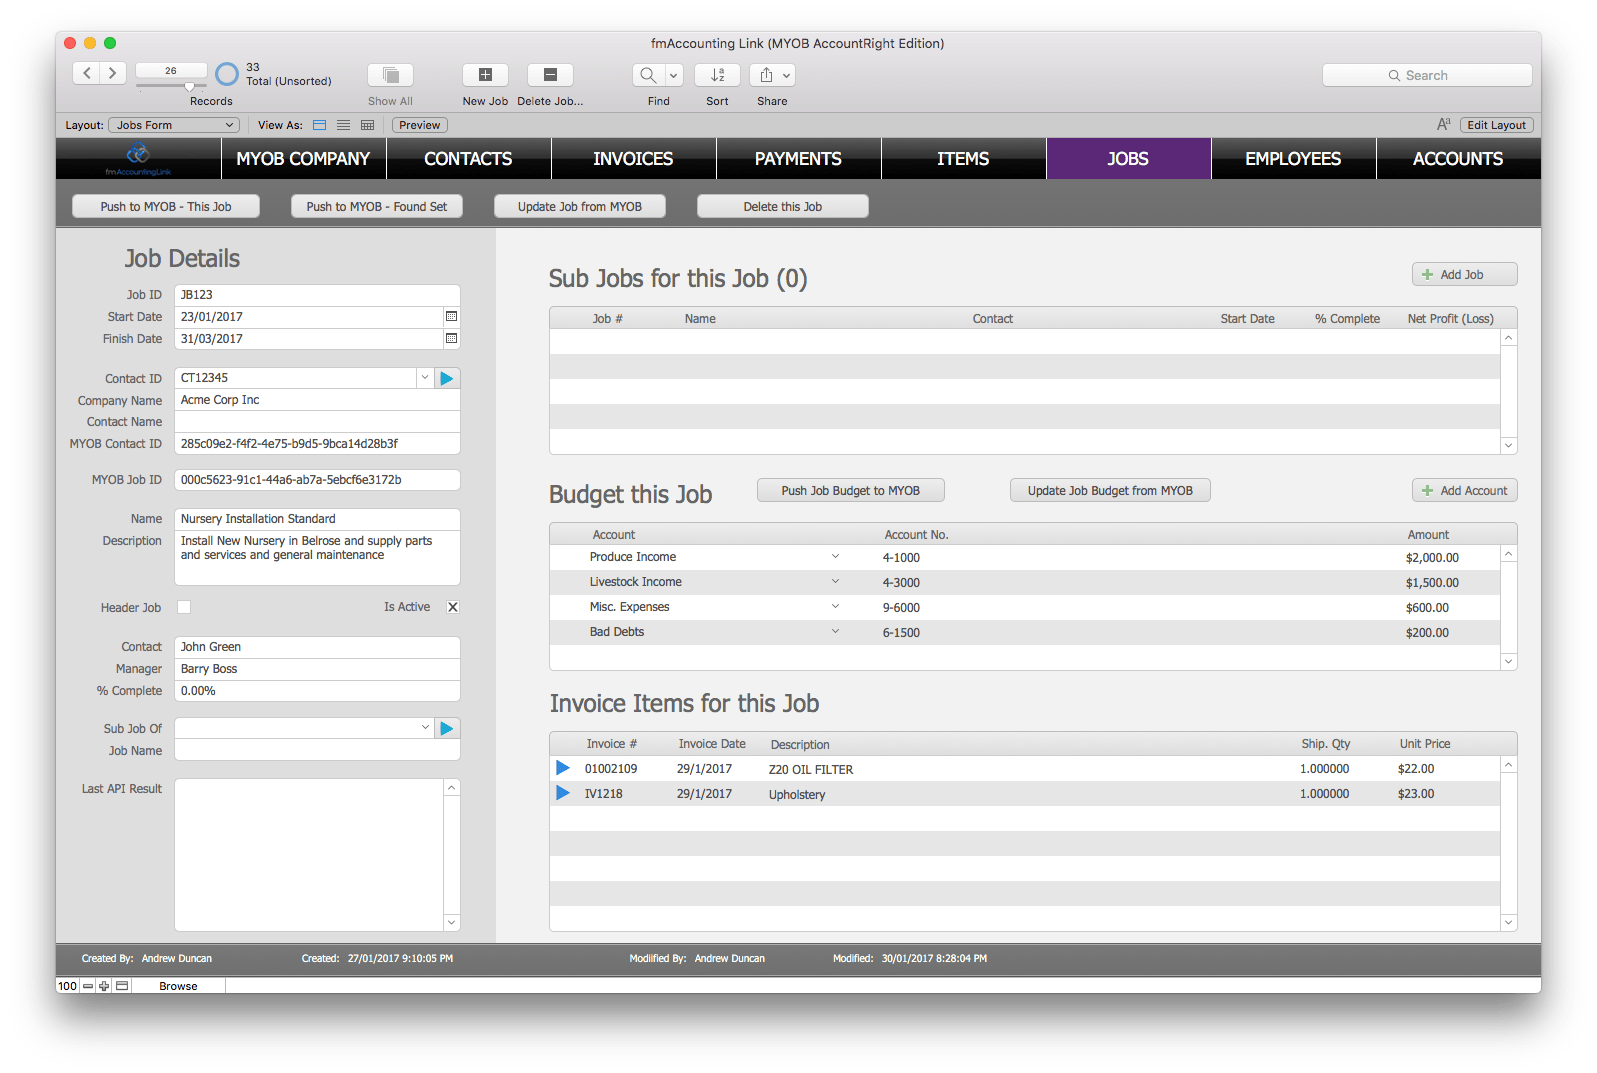1597x1073 pixels.
Task: Switch to the PAYMENTS tab
Action: pos(798,159)
